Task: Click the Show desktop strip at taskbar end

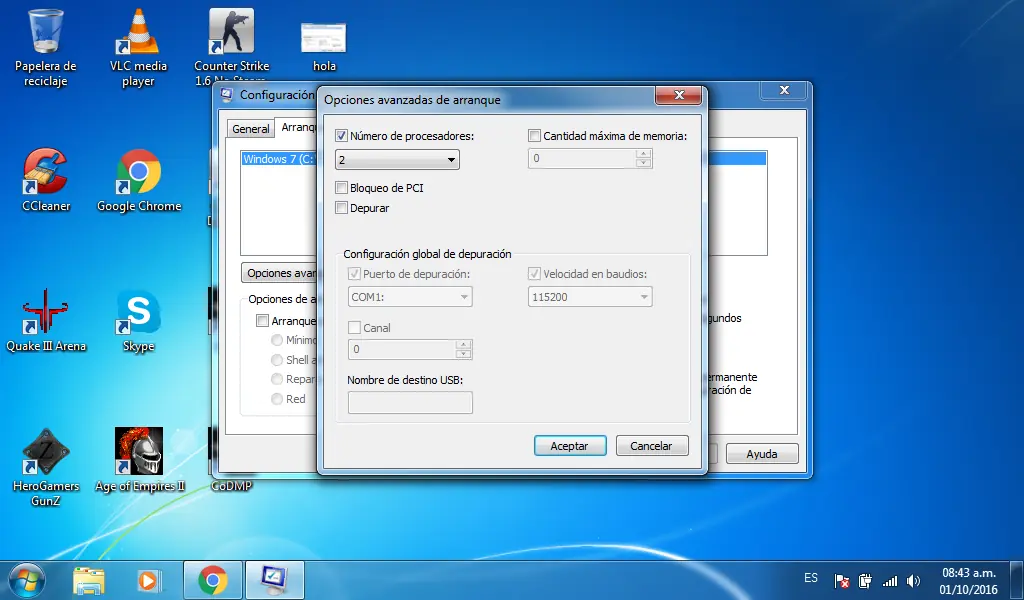Action: [1018, 580]
